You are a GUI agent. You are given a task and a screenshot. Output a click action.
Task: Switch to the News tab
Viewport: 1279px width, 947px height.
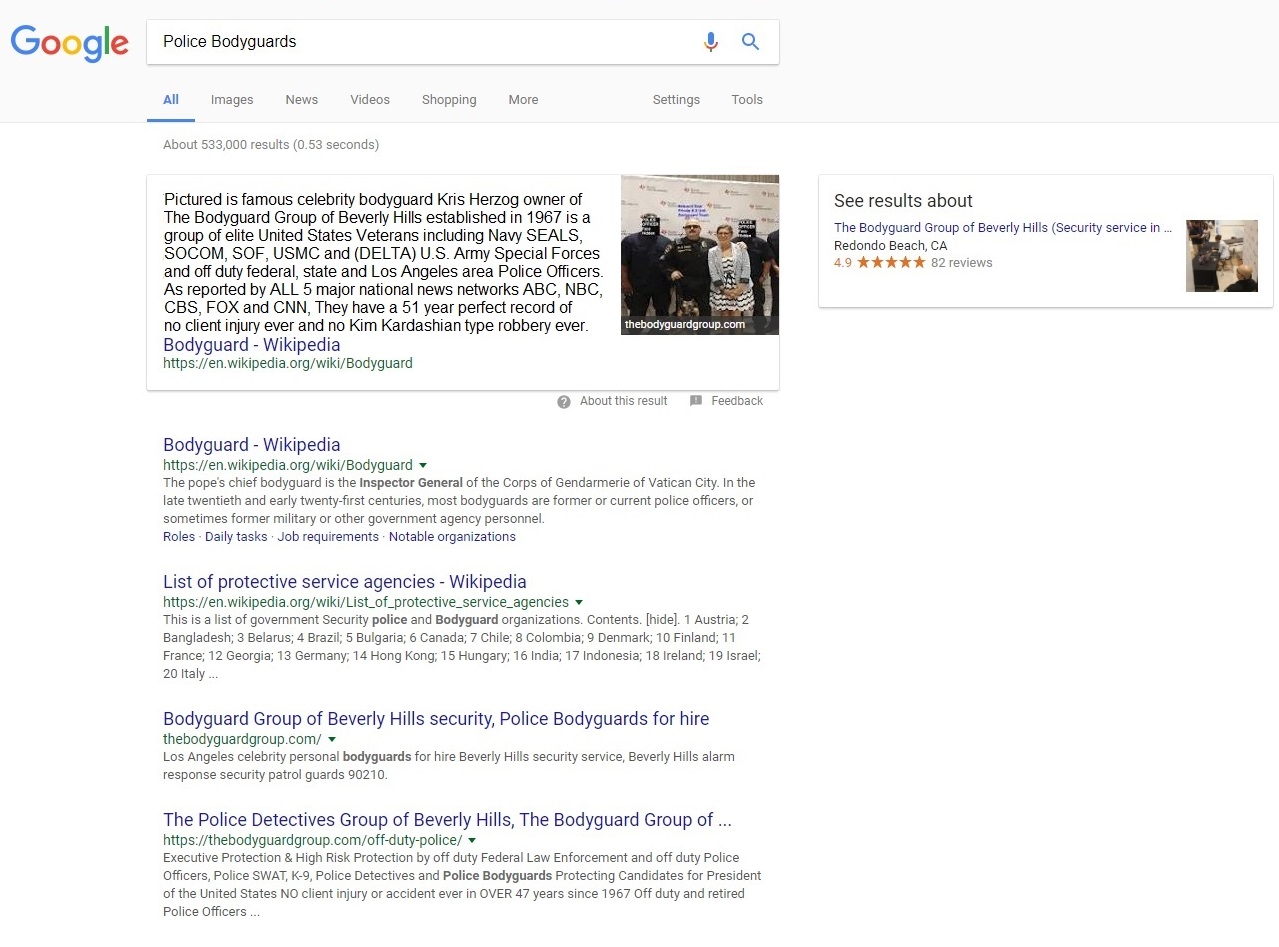click(x=301, y=100)
